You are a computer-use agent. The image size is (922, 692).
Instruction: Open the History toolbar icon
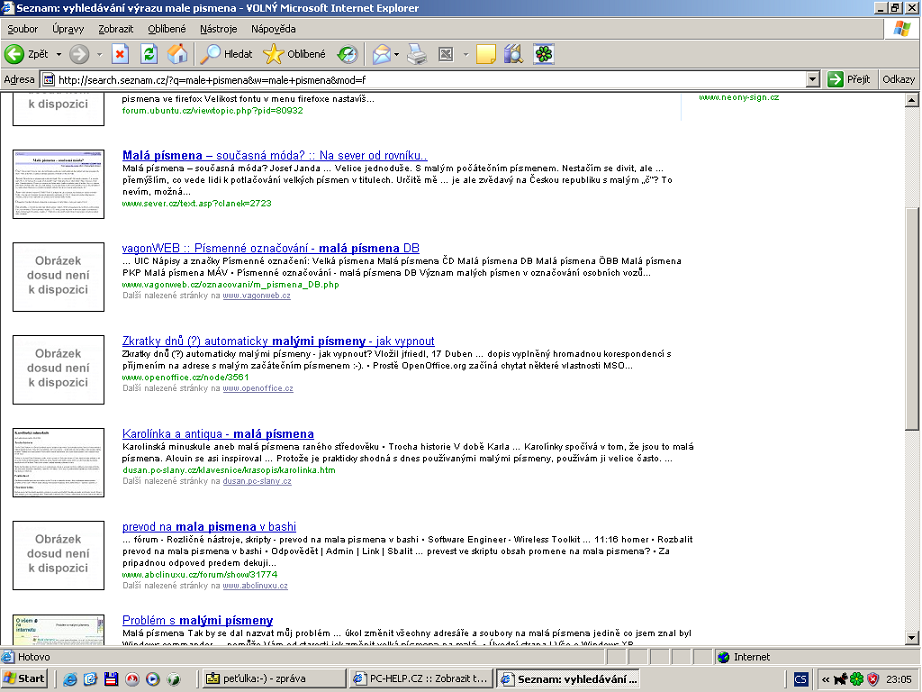click(347, 54)
